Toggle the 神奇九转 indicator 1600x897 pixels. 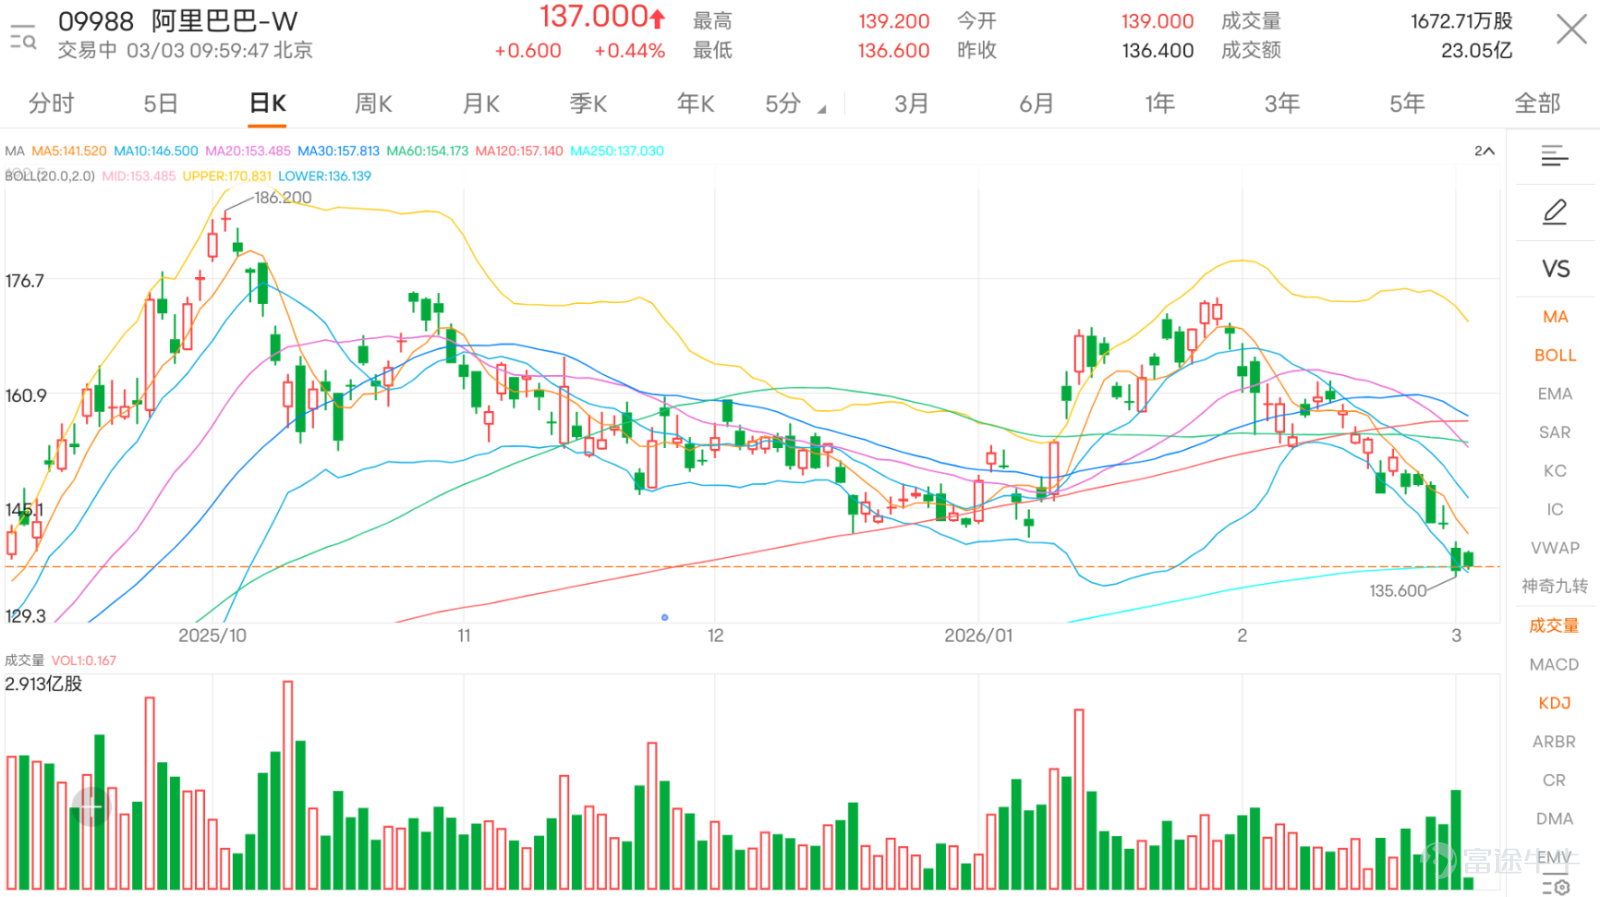point(1555,586)
